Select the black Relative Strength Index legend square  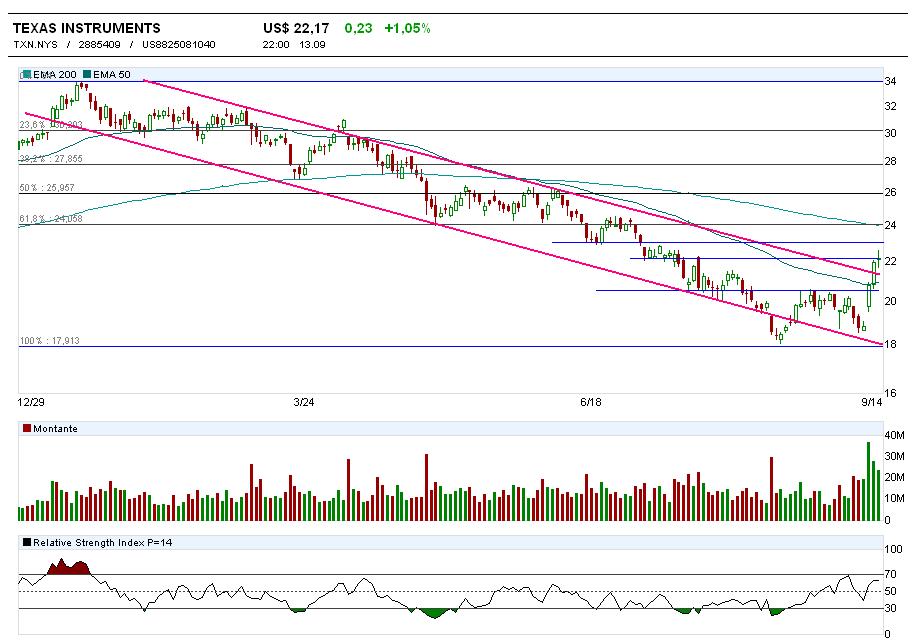click(x=26, y=542)
